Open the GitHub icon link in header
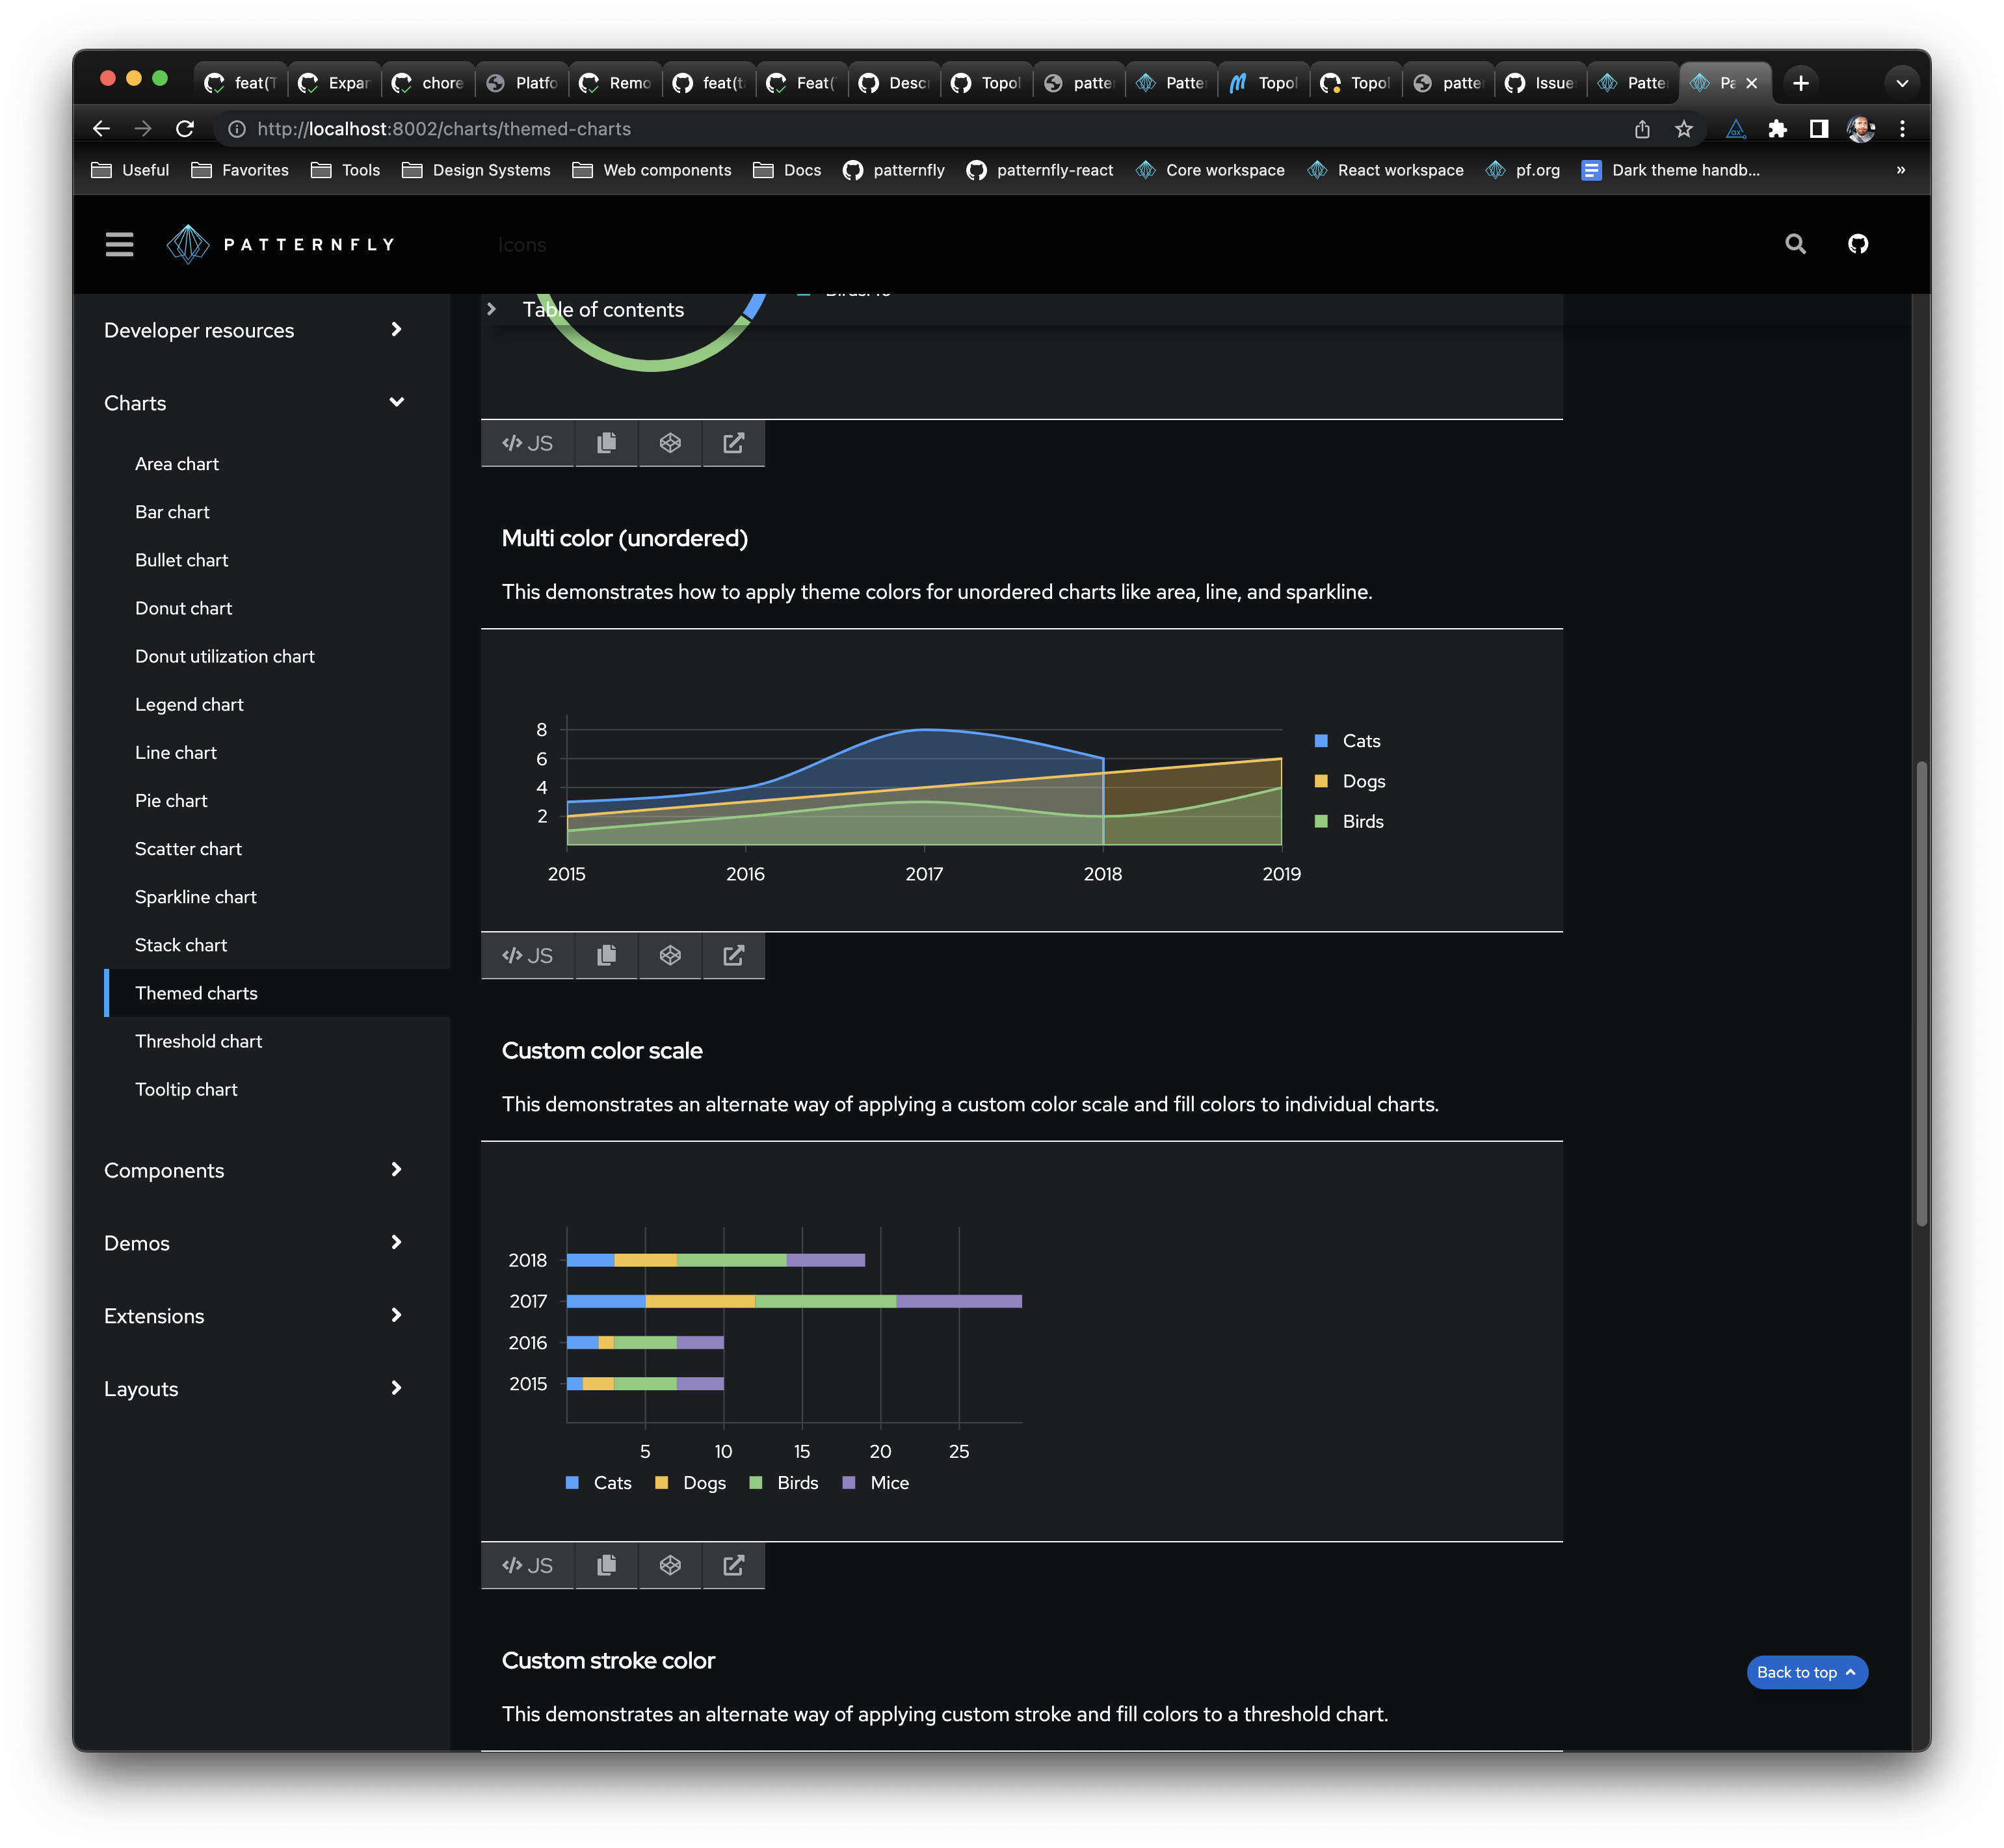Image resolution: width=2004 pixels, height=1848 pixels. coord(1857,244)
